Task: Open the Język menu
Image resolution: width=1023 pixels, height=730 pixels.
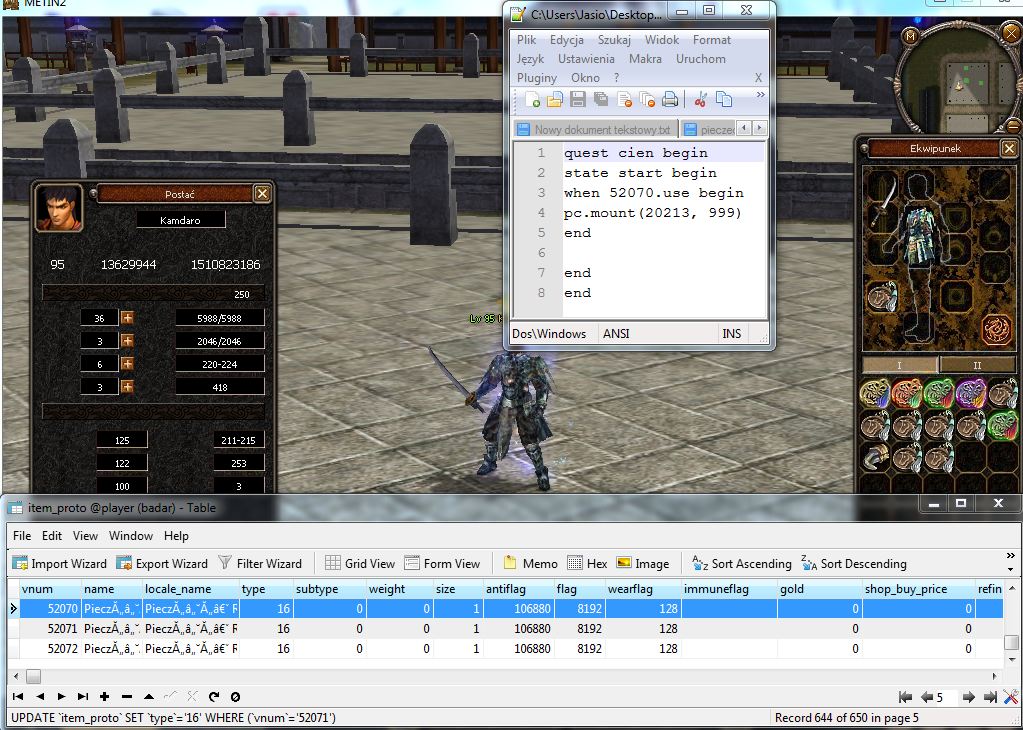Action: [530, 59]
